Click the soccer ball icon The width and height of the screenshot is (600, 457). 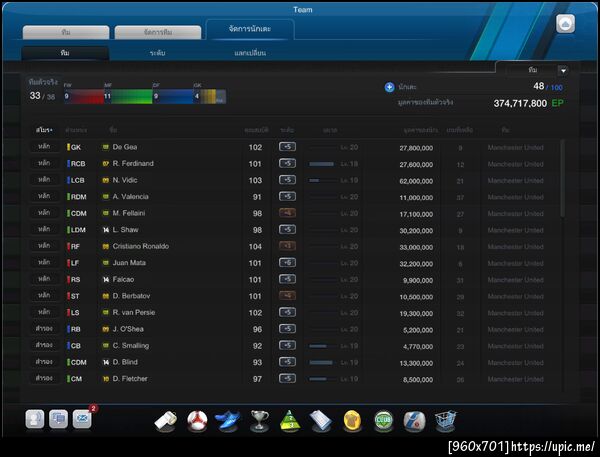[197, 421]
